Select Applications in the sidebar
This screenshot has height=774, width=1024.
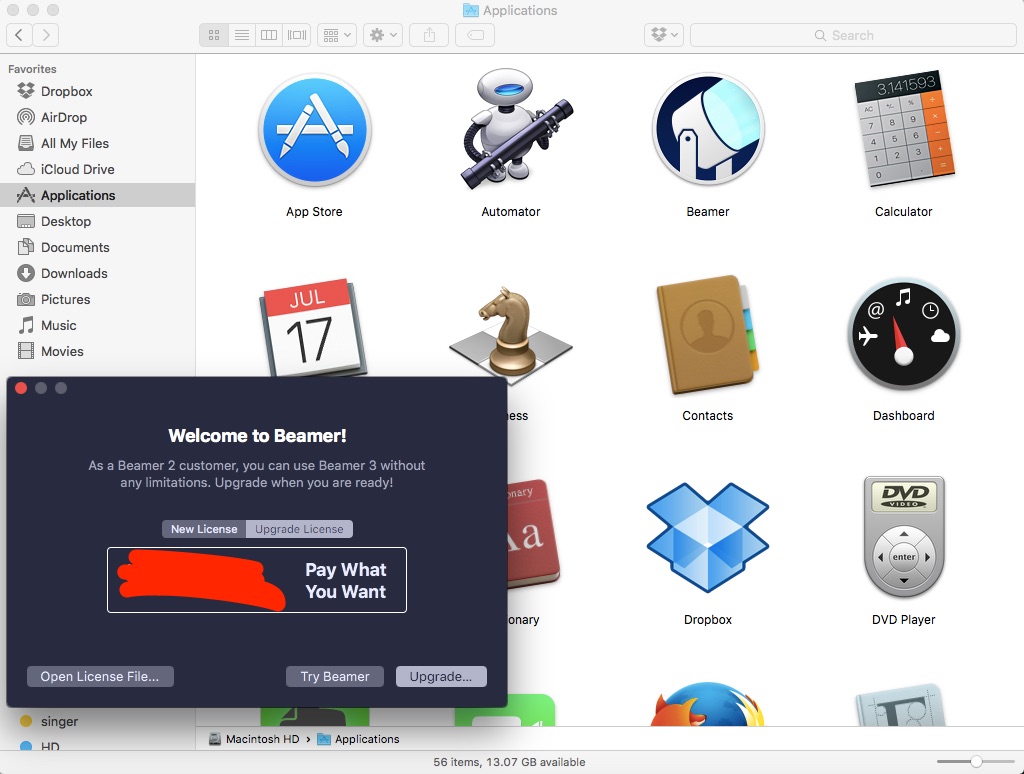(97, 195)
